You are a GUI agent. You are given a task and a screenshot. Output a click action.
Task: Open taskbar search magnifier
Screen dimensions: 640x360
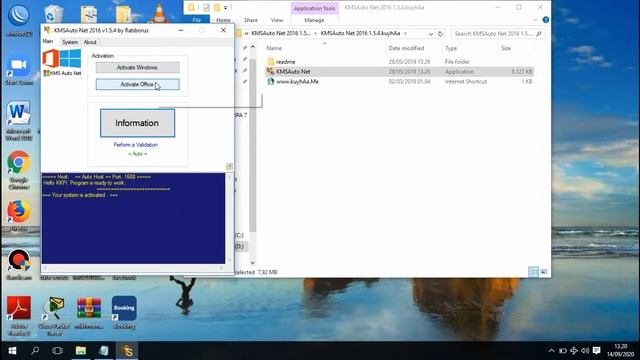tap(35, 351)
